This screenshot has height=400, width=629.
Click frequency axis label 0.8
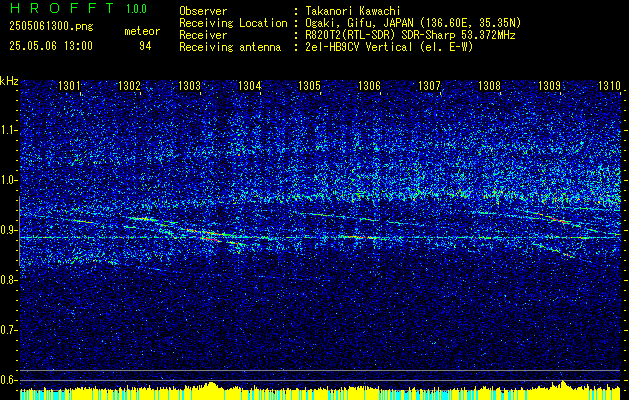tap(9, 280)
